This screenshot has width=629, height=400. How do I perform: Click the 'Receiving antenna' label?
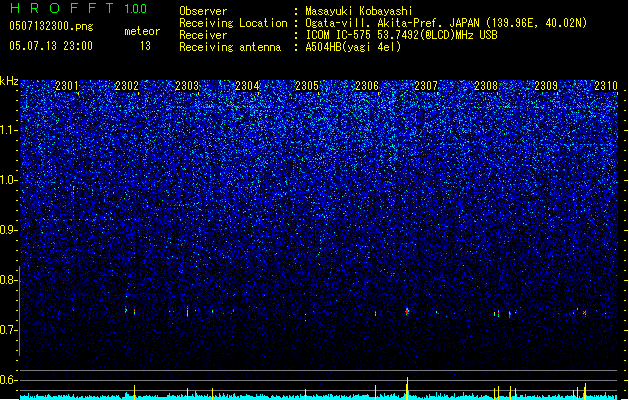point(230,47)
